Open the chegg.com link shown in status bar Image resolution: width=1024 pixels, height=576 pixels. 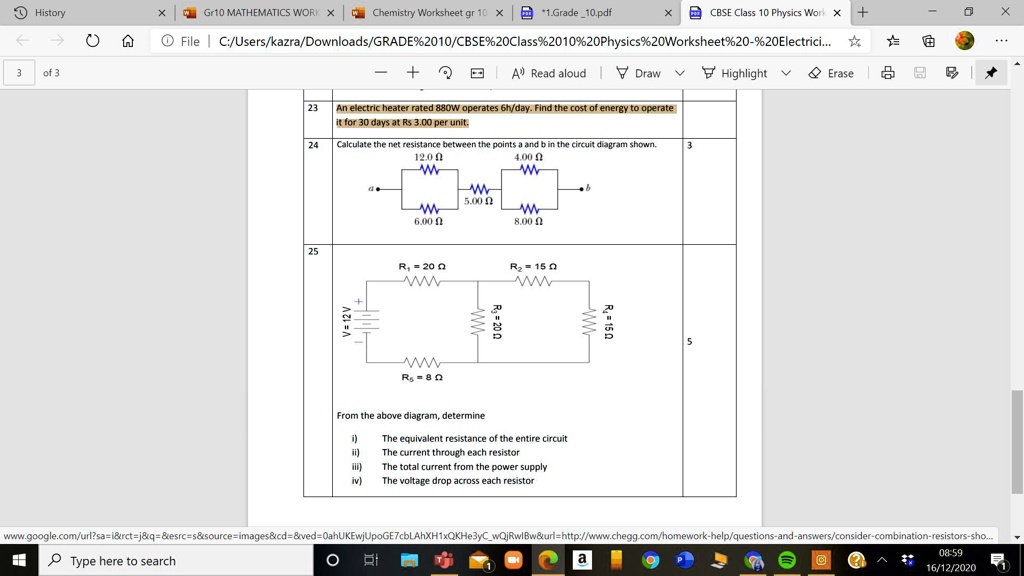500,535
